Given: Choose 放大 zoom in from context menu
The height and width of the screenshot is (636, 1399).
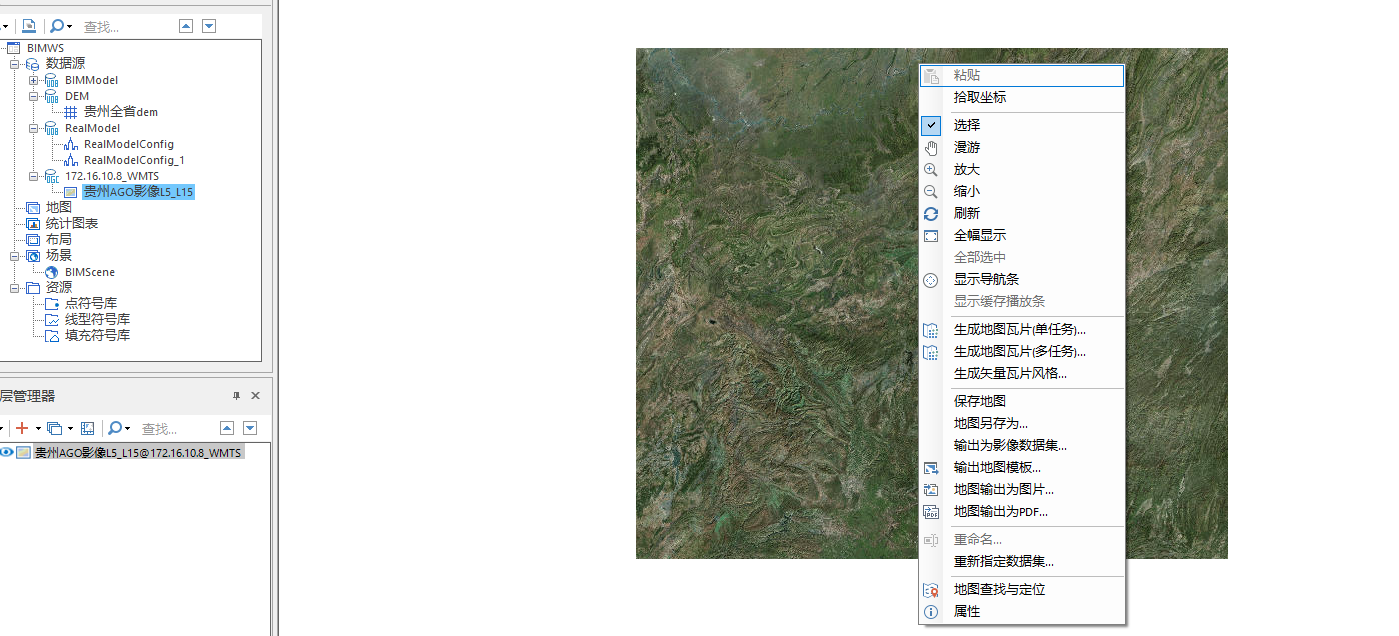Looking at the screenshot, I should pyautogui.click(x=1022, y=169).
